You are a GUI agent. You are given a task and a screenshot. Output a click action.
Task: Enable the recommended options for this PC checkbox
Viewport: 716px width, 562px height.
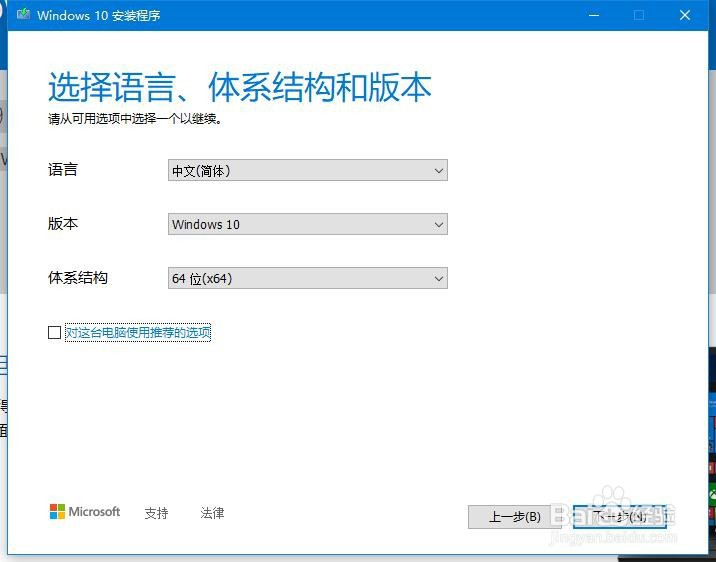tap(54, 332)
